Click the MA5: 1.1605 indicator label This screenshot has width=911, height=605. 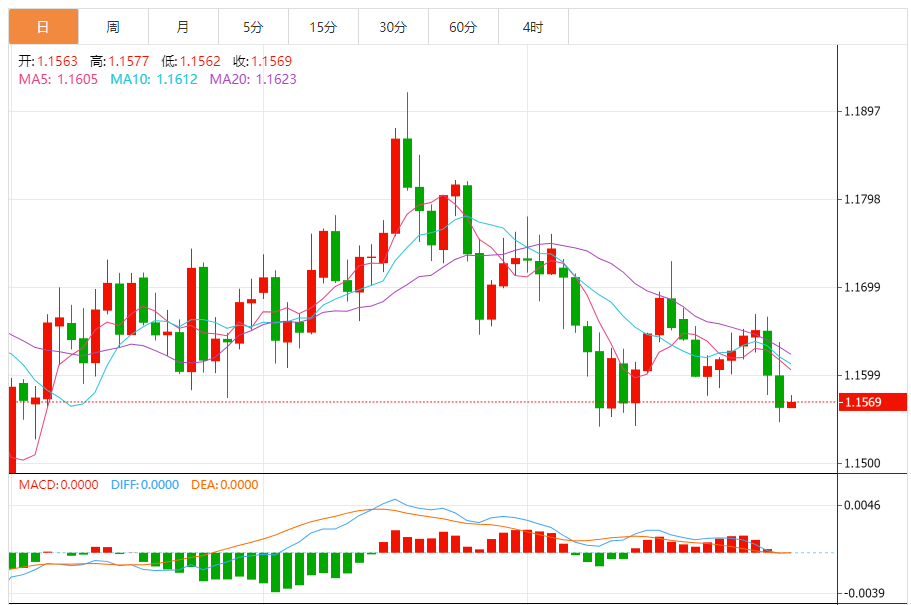tap(58, 79)
